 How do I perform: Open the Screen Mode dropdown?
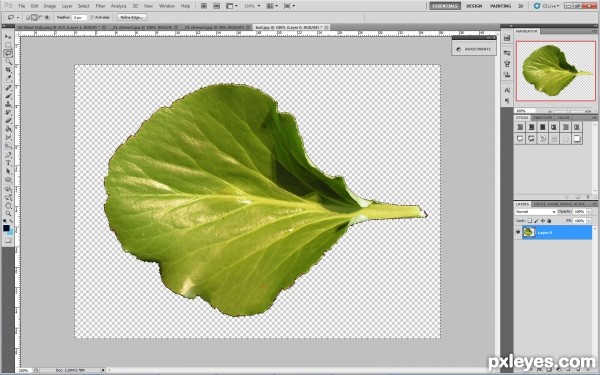(x=289, y=6)
